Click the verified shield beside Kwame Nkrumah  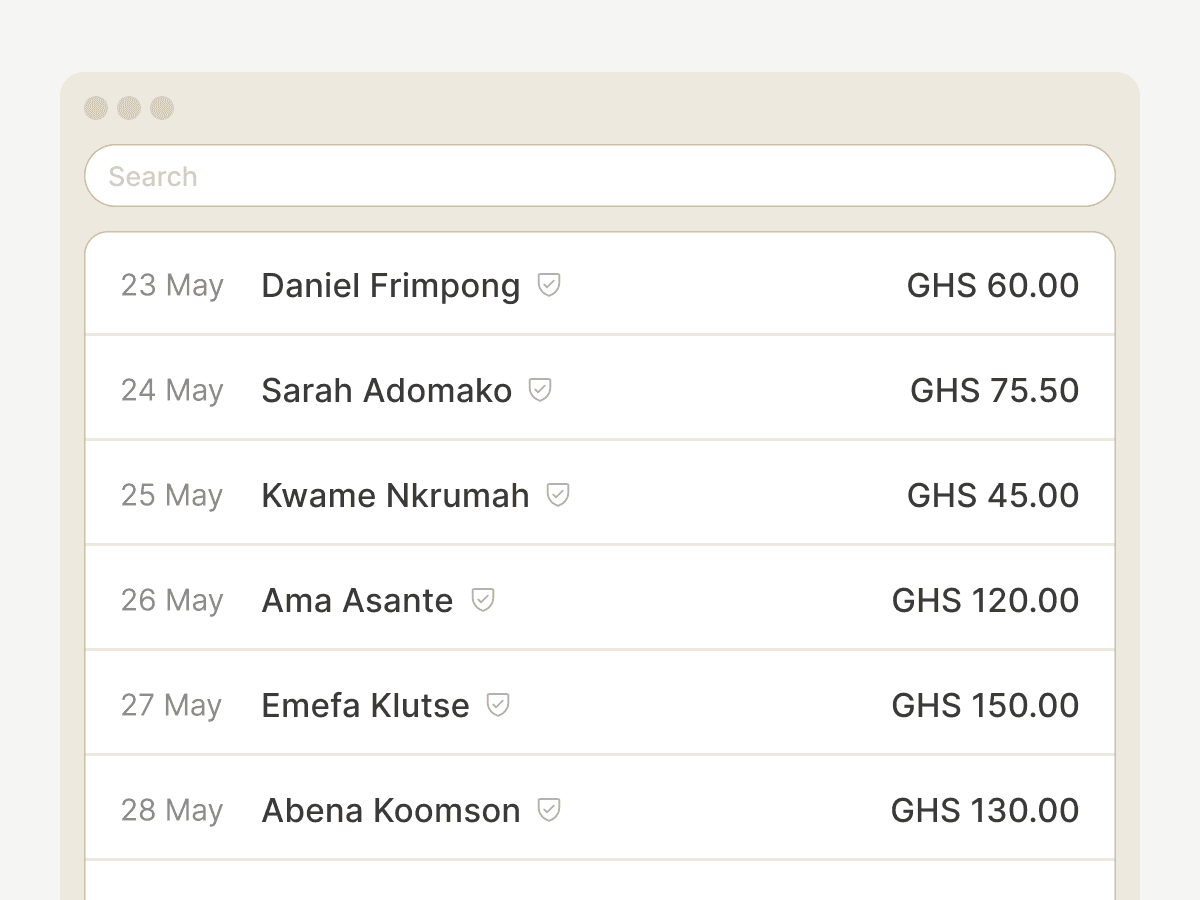[x=558, y=495]
